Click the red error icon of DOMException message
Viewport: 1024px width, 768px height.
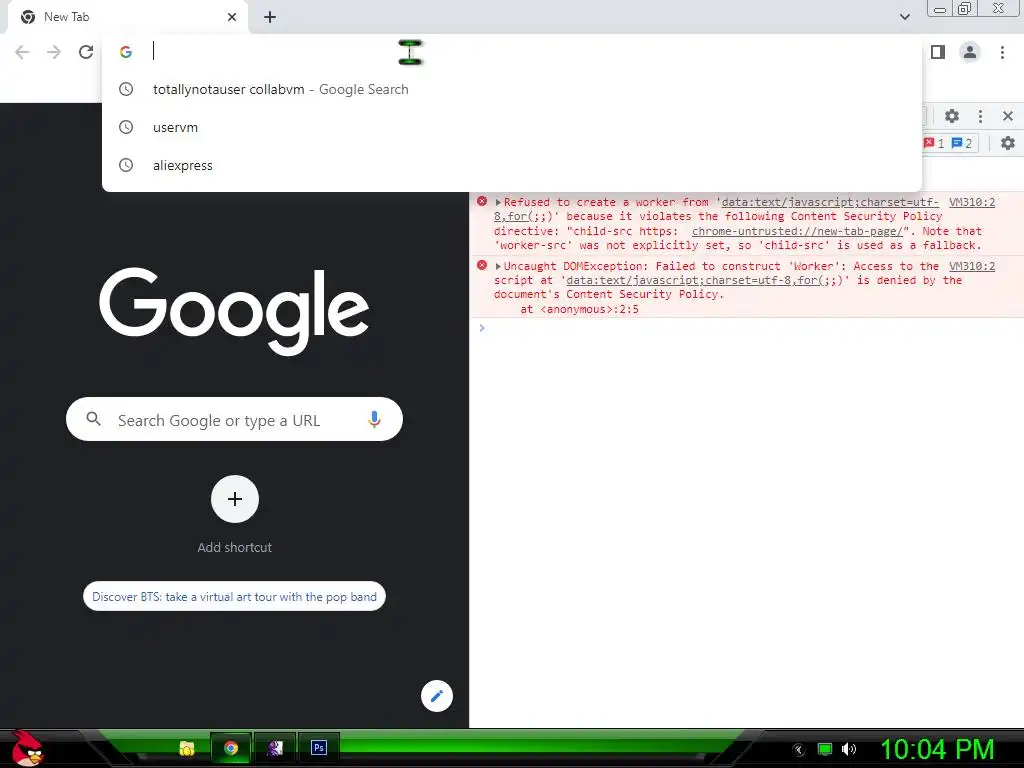click(482, 265)
